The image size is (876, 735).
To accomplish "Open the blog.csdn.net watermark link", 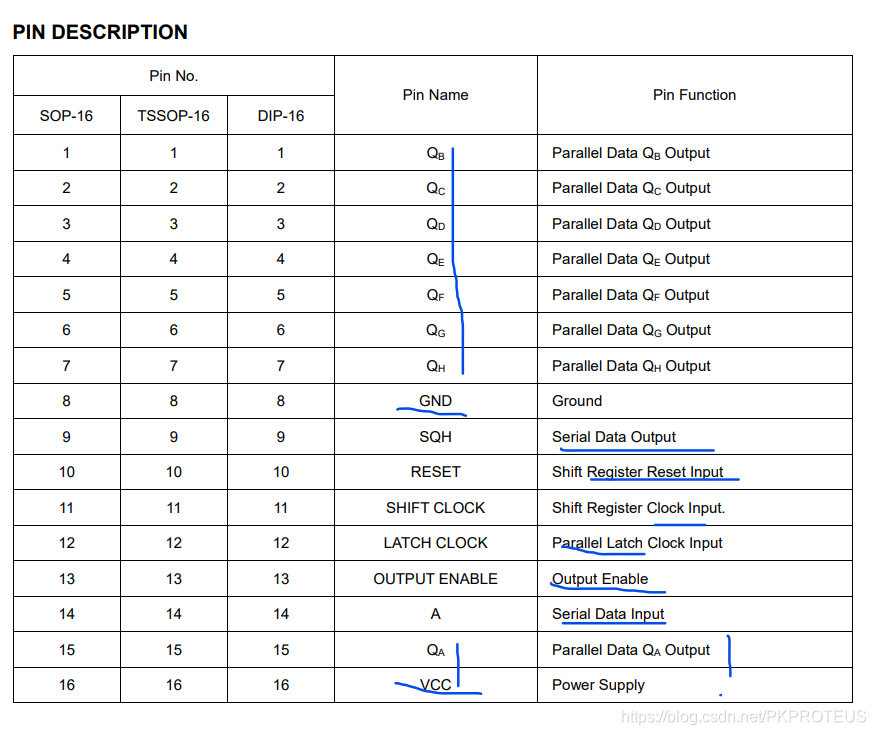I will coord(744,717).
